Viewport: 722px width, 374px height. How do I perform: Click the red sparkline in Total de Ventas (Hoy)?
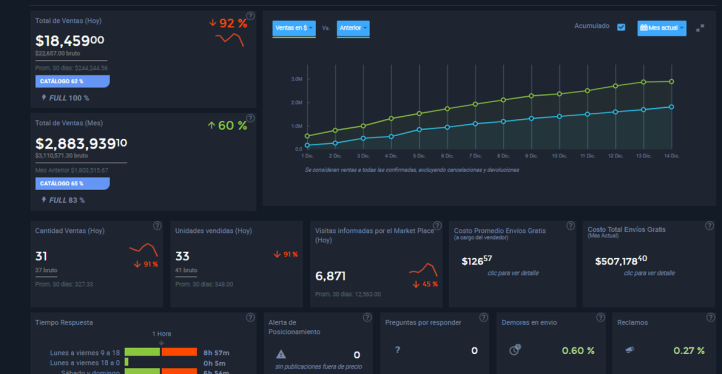229,40
